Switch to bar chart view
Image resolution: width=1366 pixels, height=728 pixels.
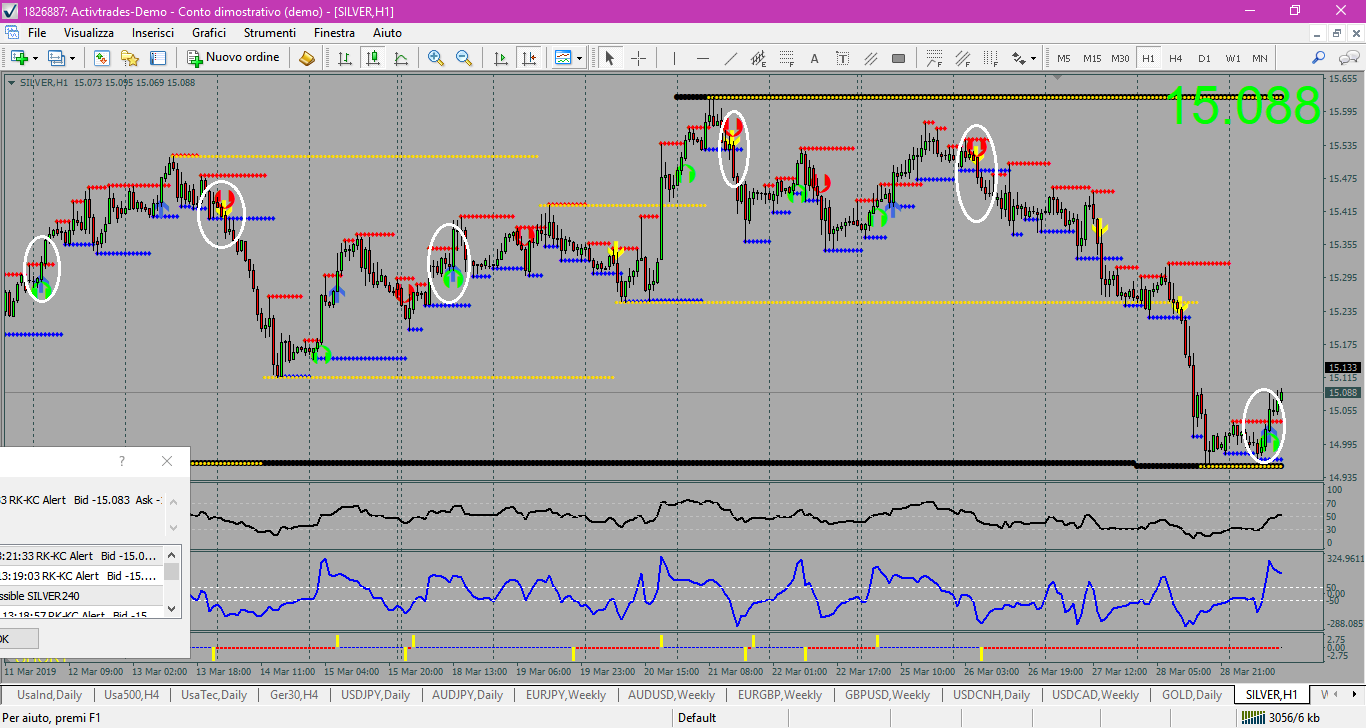pos(345,58)
